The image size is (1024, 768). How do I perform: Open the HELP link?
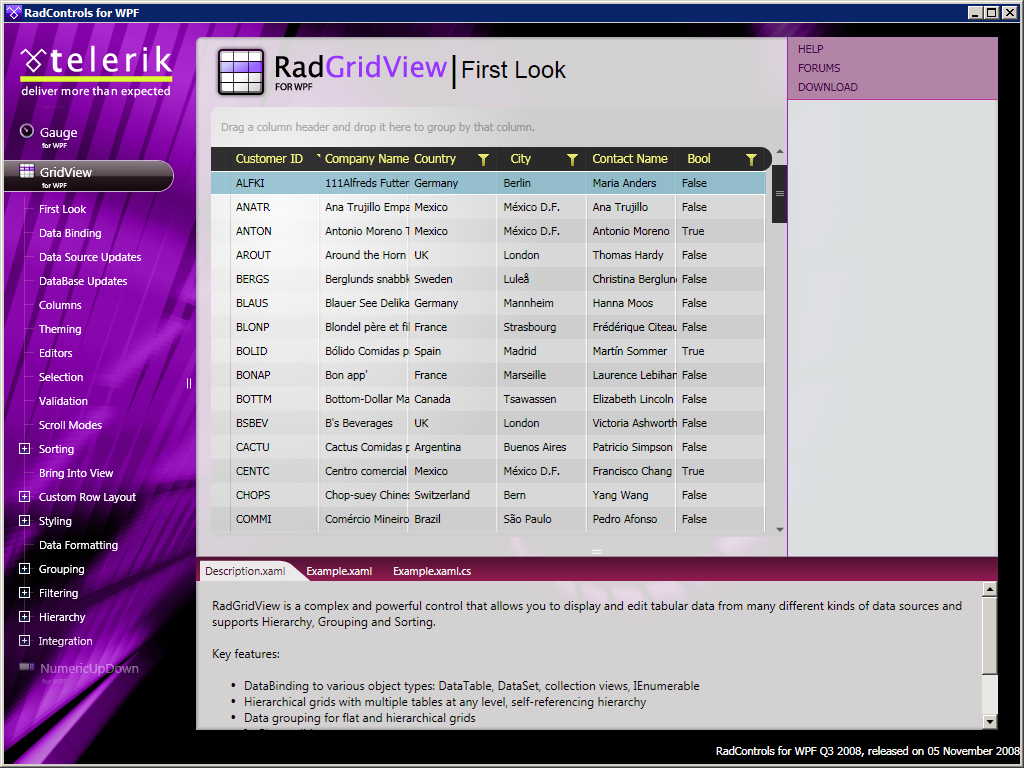tap(810, 49)
